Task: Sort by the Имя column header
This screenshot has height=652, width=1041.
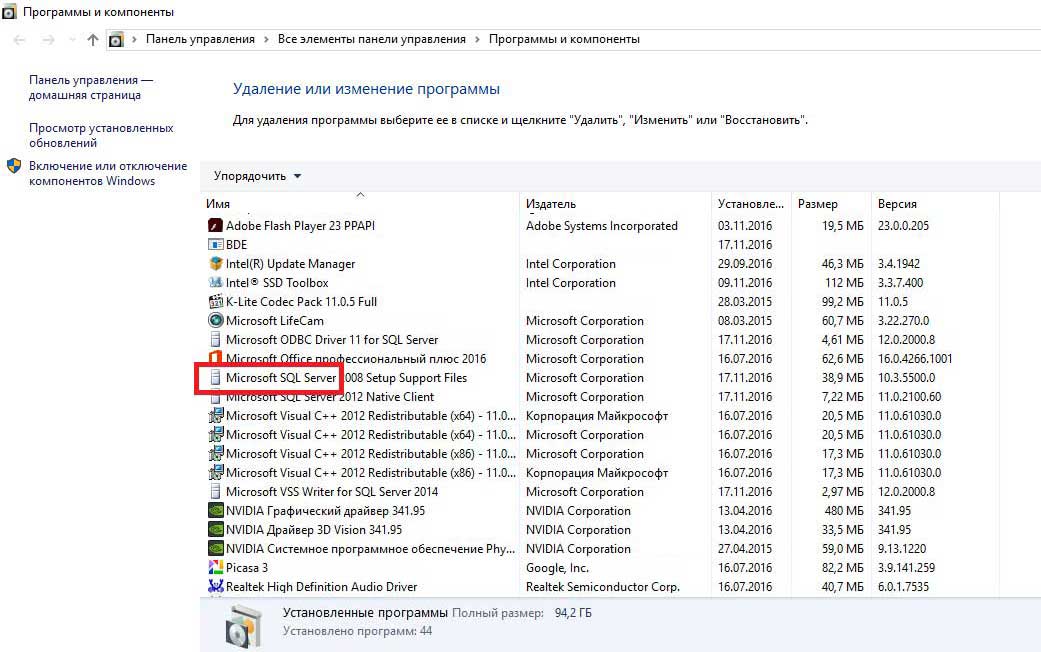Action: pos(360,204)
